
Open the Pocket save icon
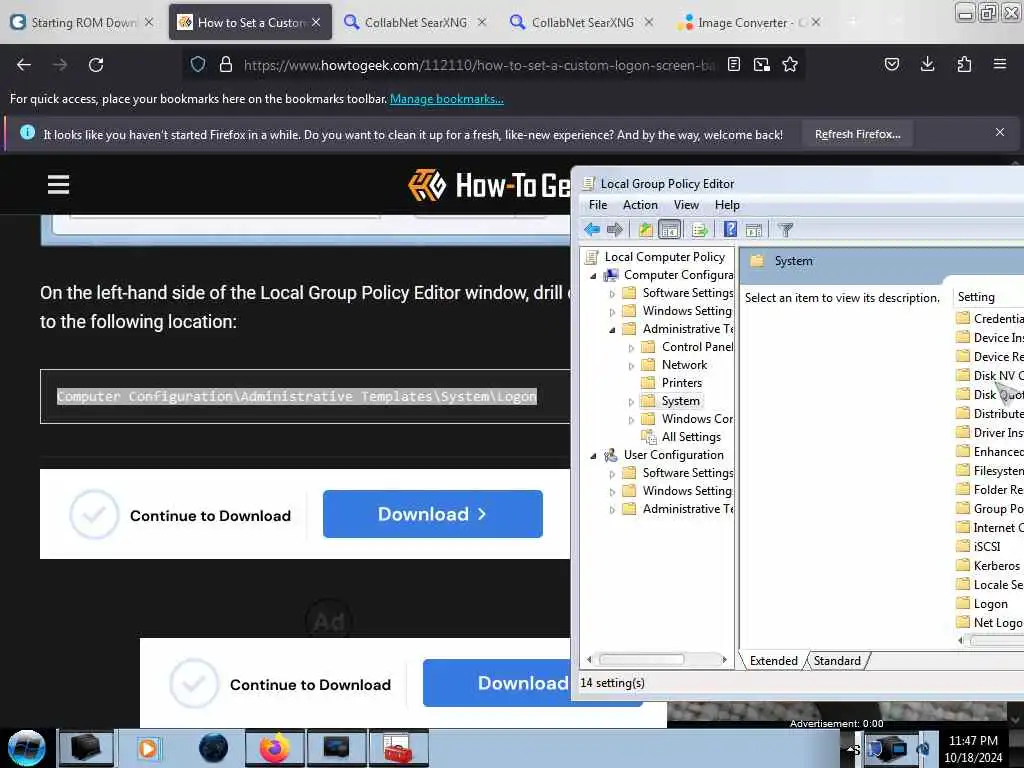(x=892, y=65)
